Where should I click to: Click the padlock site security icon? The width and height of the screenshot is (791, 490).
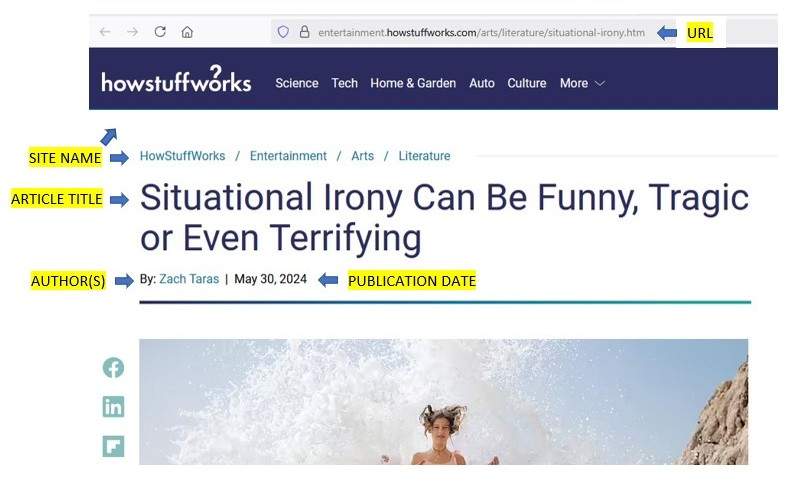[x=304, y=32]
